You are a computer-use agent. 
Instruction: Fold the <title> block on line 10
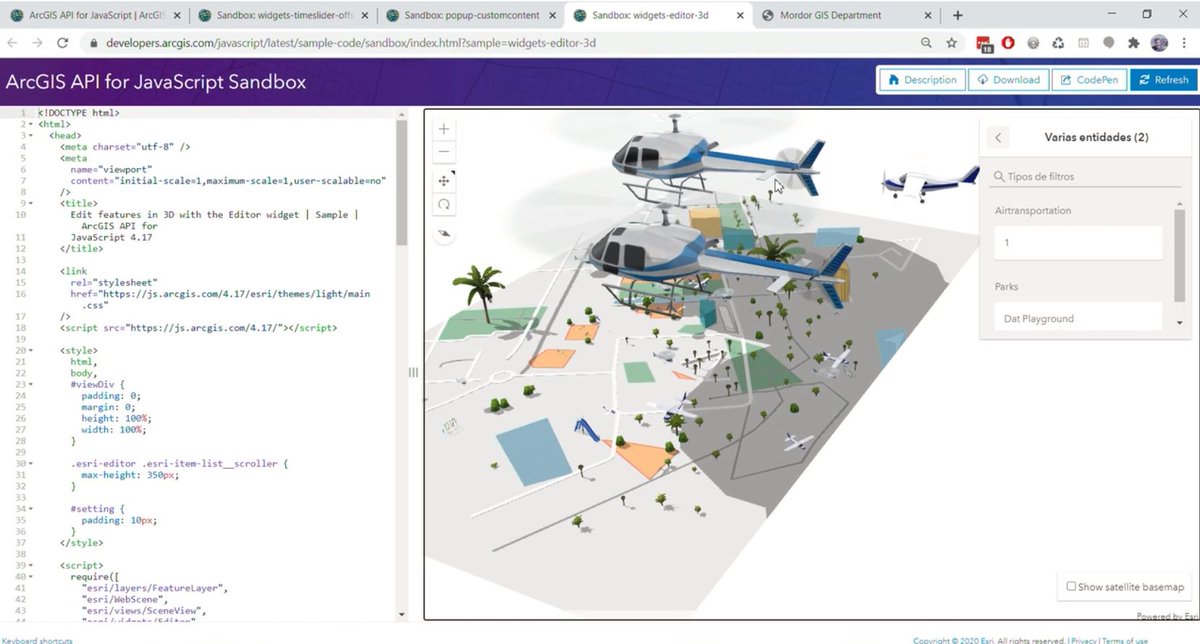pos(32,203)
